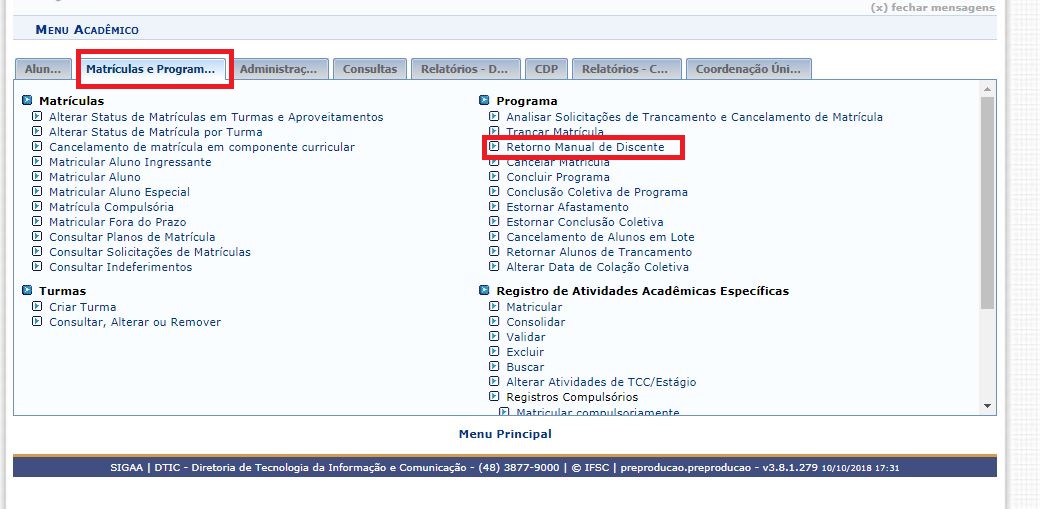Click the Registro de Atividades Acadêmicas Específicas icon

[x=484, y=291]
